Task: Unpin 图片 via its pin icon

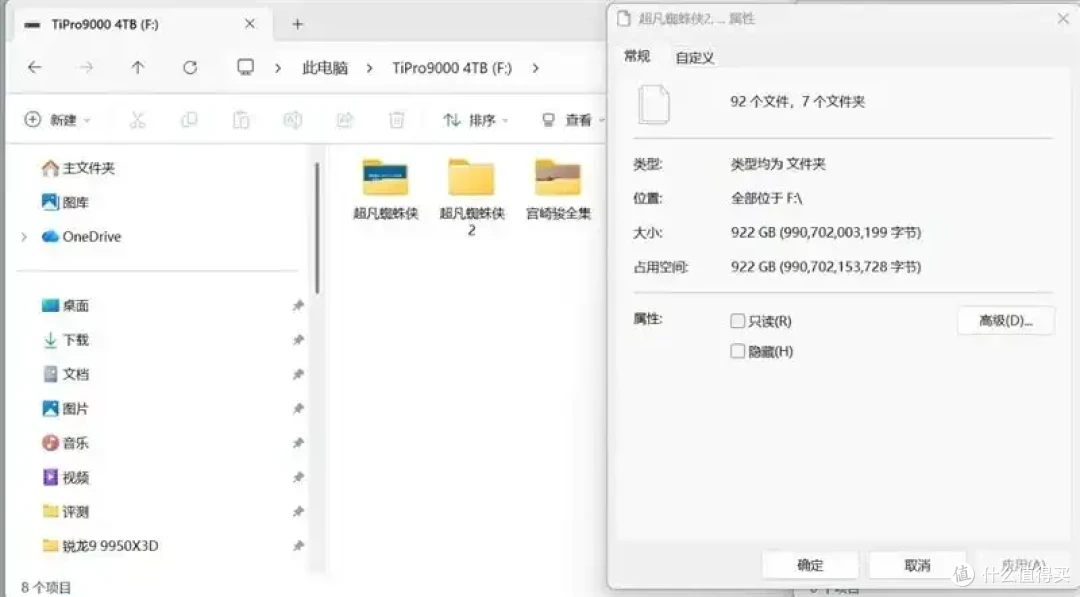Action: click(x=298, y=409)
